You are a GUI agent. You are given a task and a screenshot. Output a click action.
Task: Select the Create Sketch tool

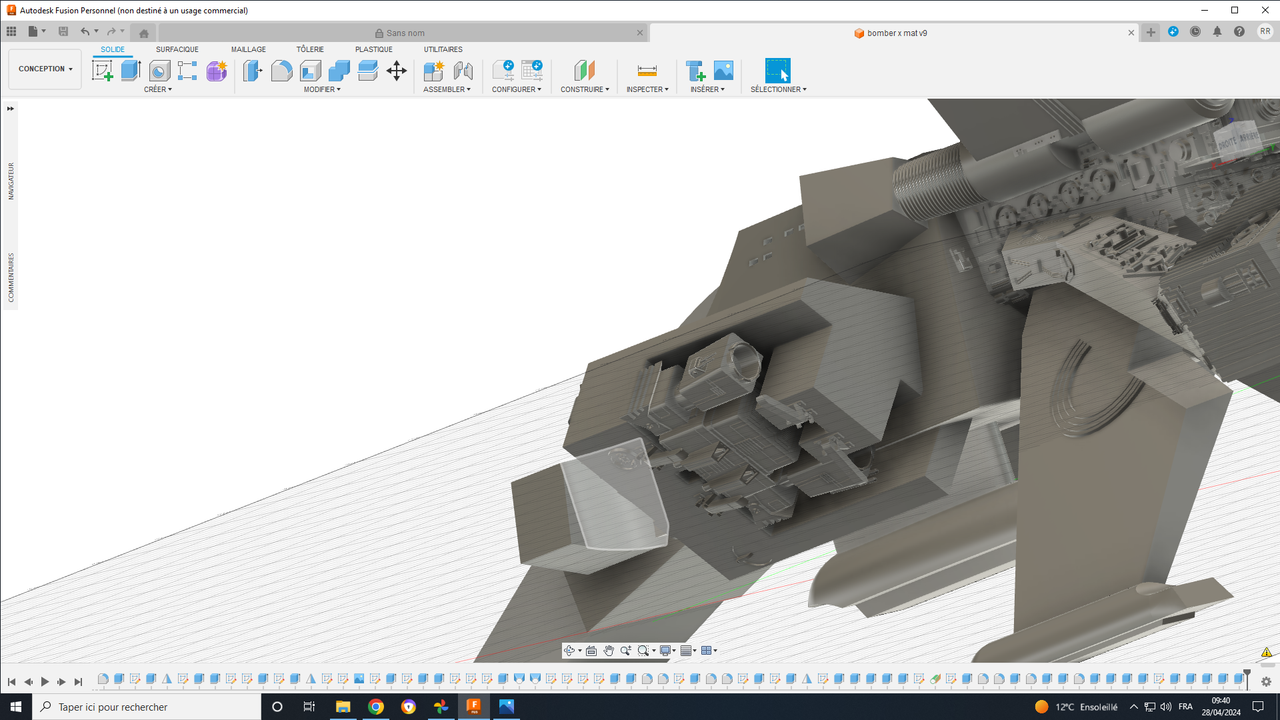click(x=102, y=70)
